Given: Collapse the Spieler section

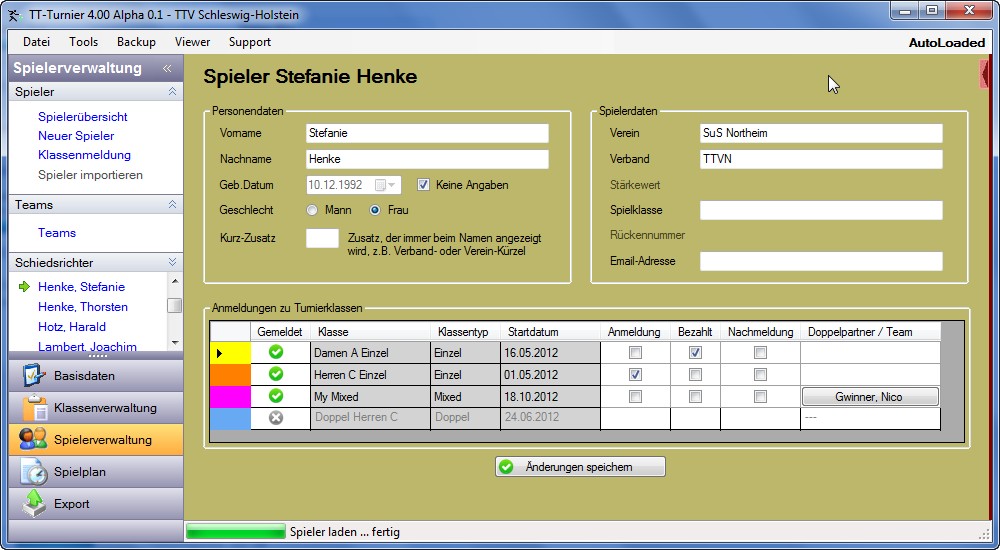Looking at the screenshot, I should click(x=172, y=92).
